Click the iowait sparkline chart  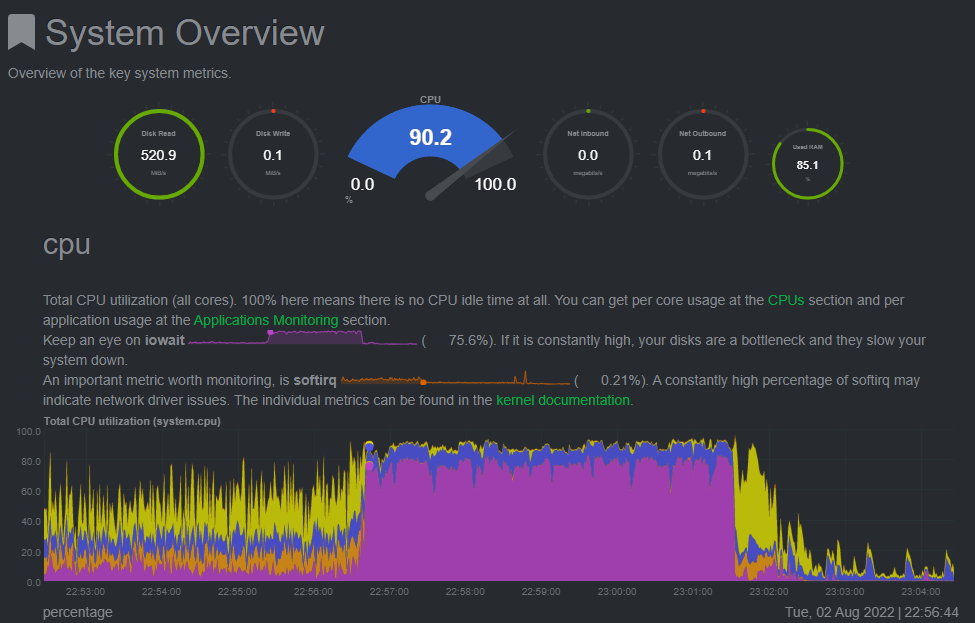303,338
